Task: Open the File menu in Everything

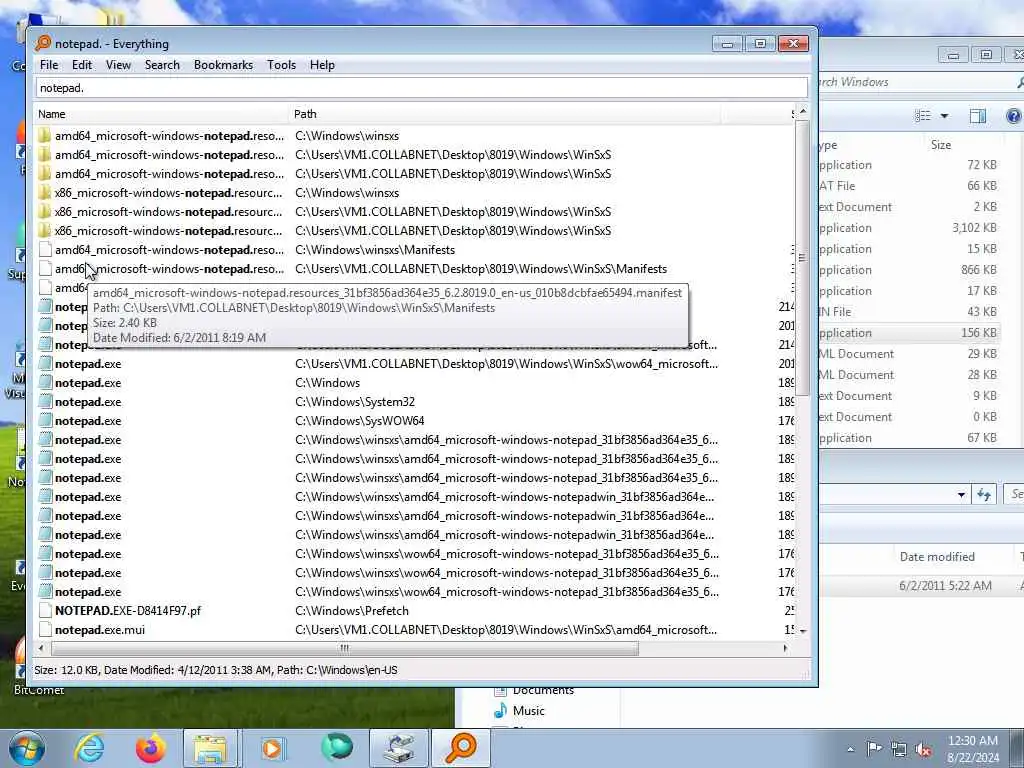Action: (x=49, y=65)
